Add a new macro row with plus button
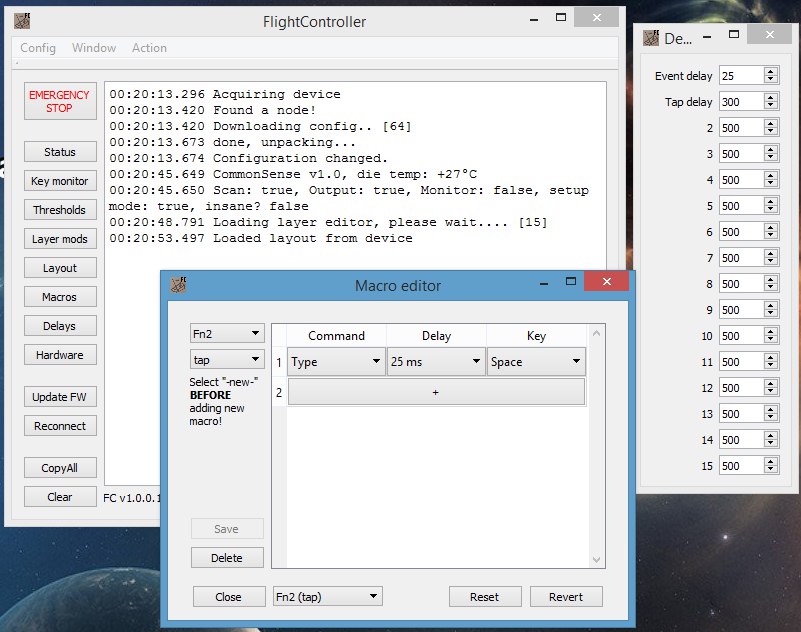This screenshot has width=801, height=632. [x=435, y=393]
